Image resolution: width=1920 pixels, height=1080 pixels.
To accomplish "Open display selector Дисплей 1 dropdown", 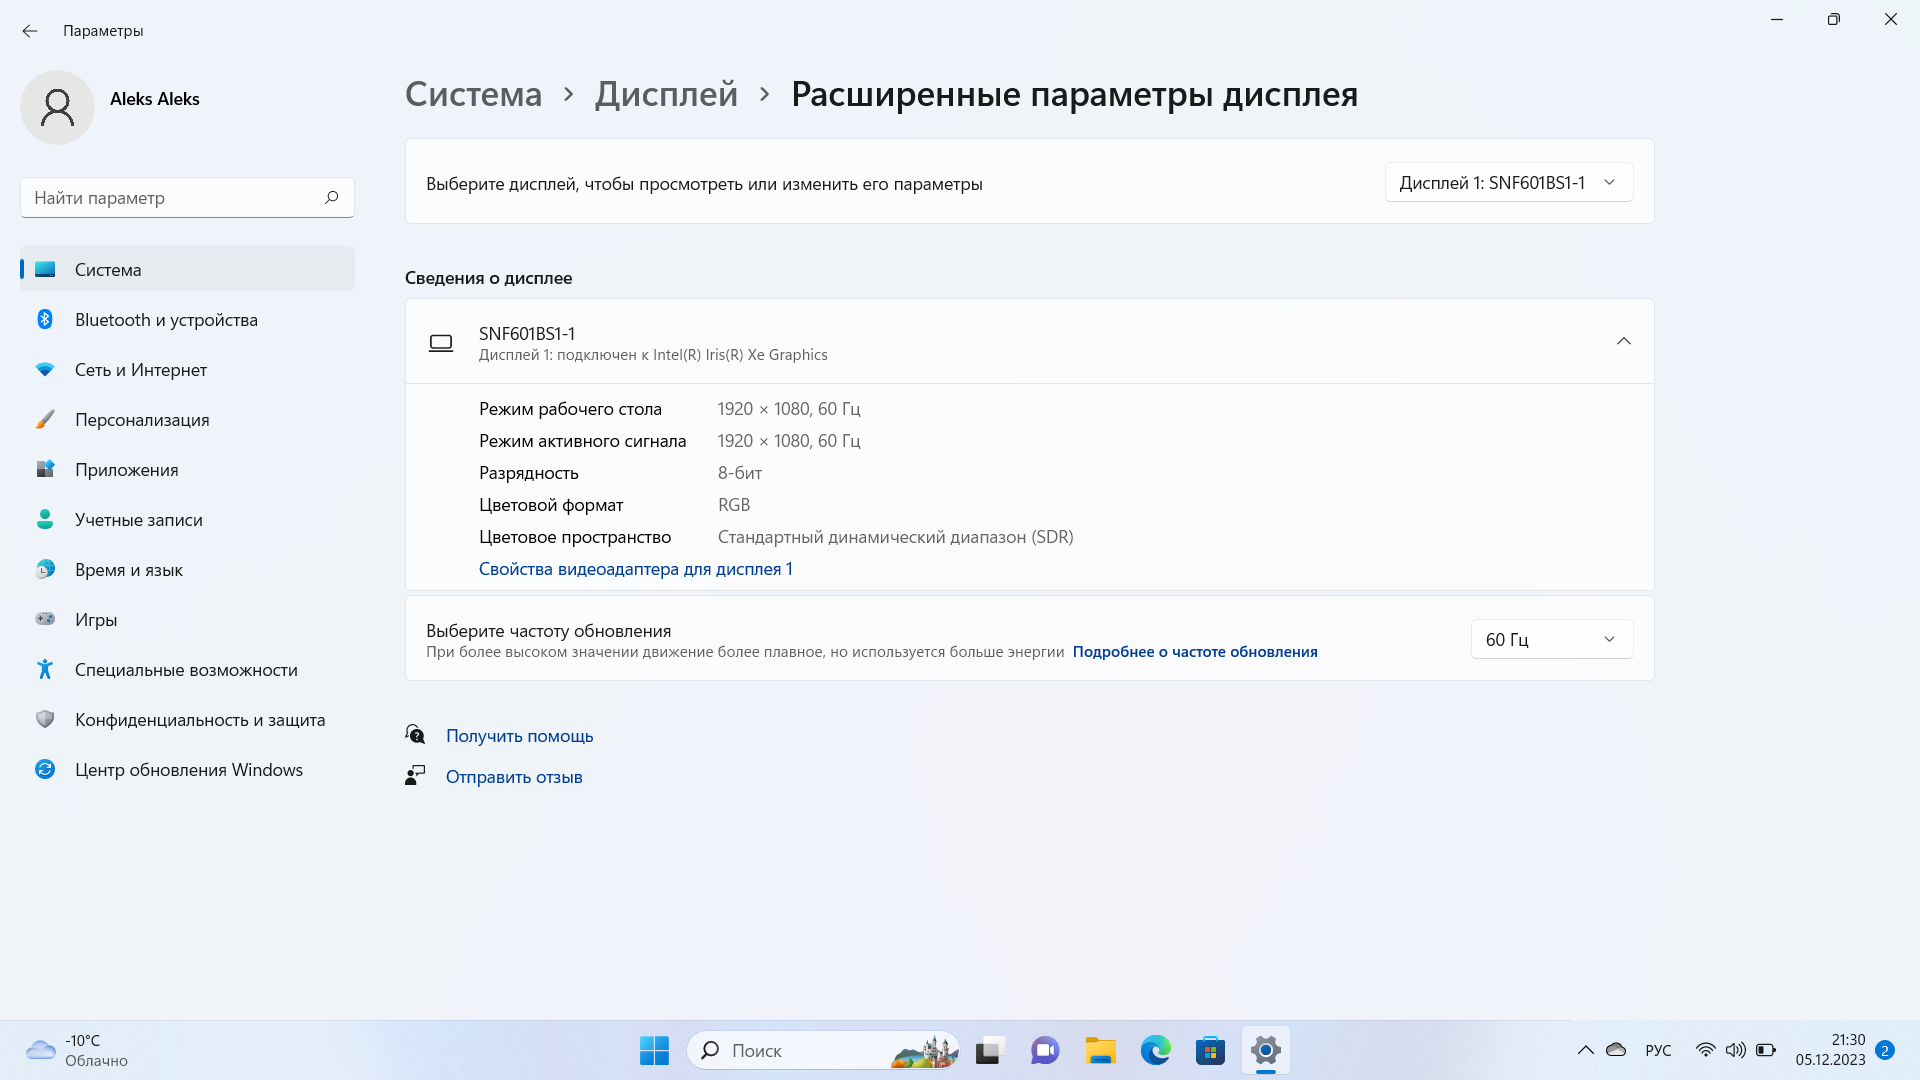I will click(x=1508, y=182).
